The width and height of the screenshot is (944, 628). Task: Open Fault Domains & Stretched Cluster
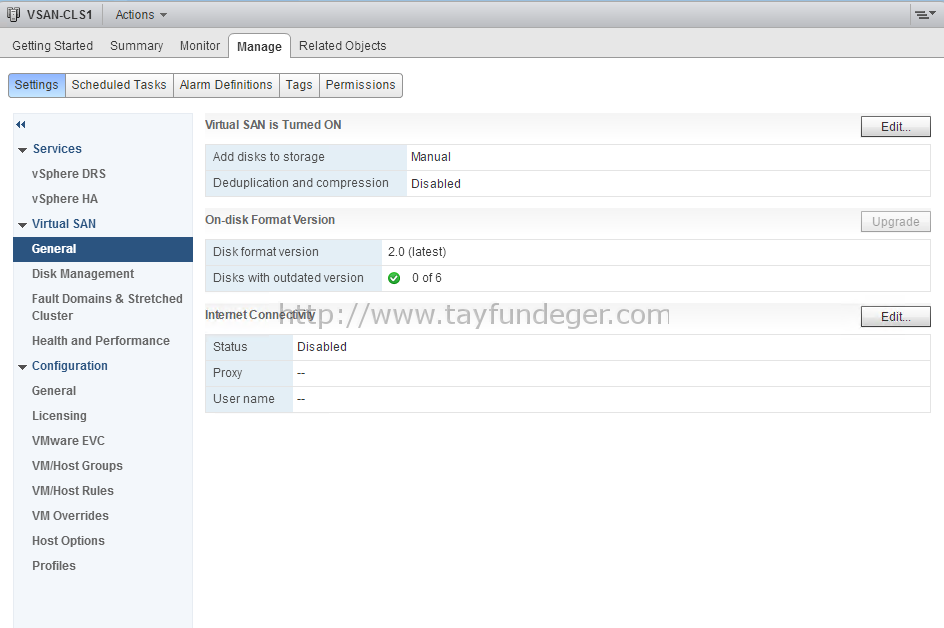point(107,307)
